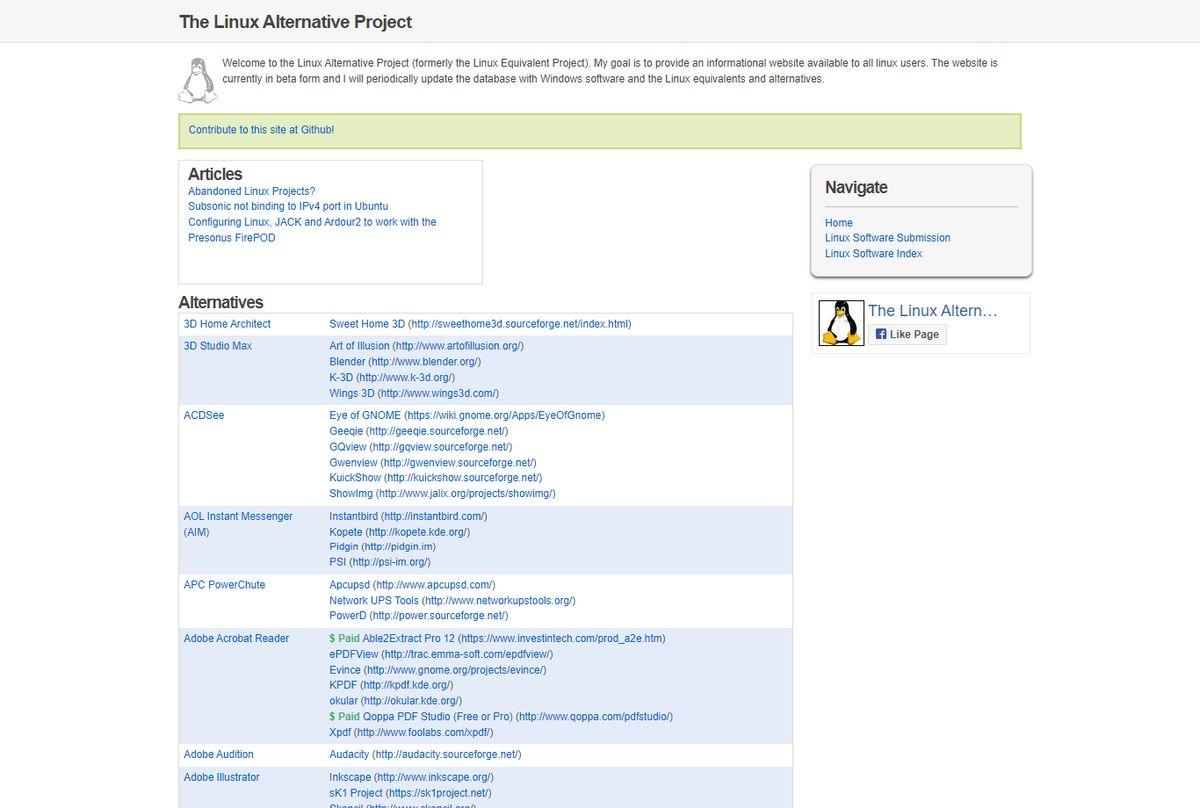This screenshot has width=1200, height=808.
Task: Click the penguin thumbnail in the Facebook widget
Action: tap(841, 323)
